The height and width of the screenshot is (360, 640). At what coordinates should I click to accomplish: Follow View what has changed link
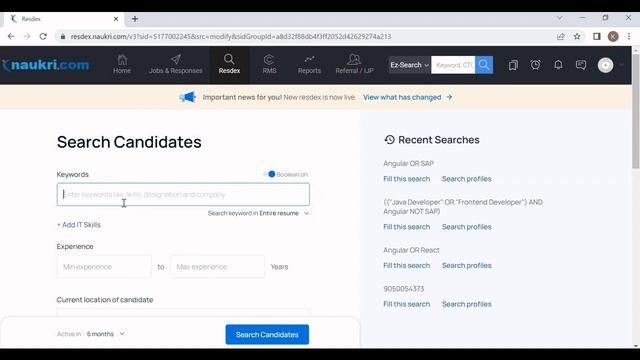coord(407,97)
